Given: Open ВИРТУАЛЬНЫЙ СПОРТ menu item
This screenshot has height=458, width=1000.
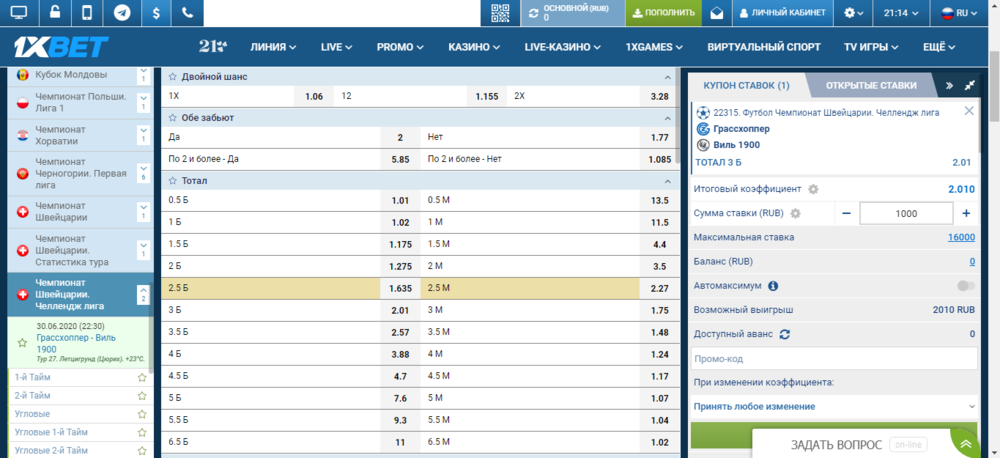Looking at the screenshot, I should [x=763, y=47].
